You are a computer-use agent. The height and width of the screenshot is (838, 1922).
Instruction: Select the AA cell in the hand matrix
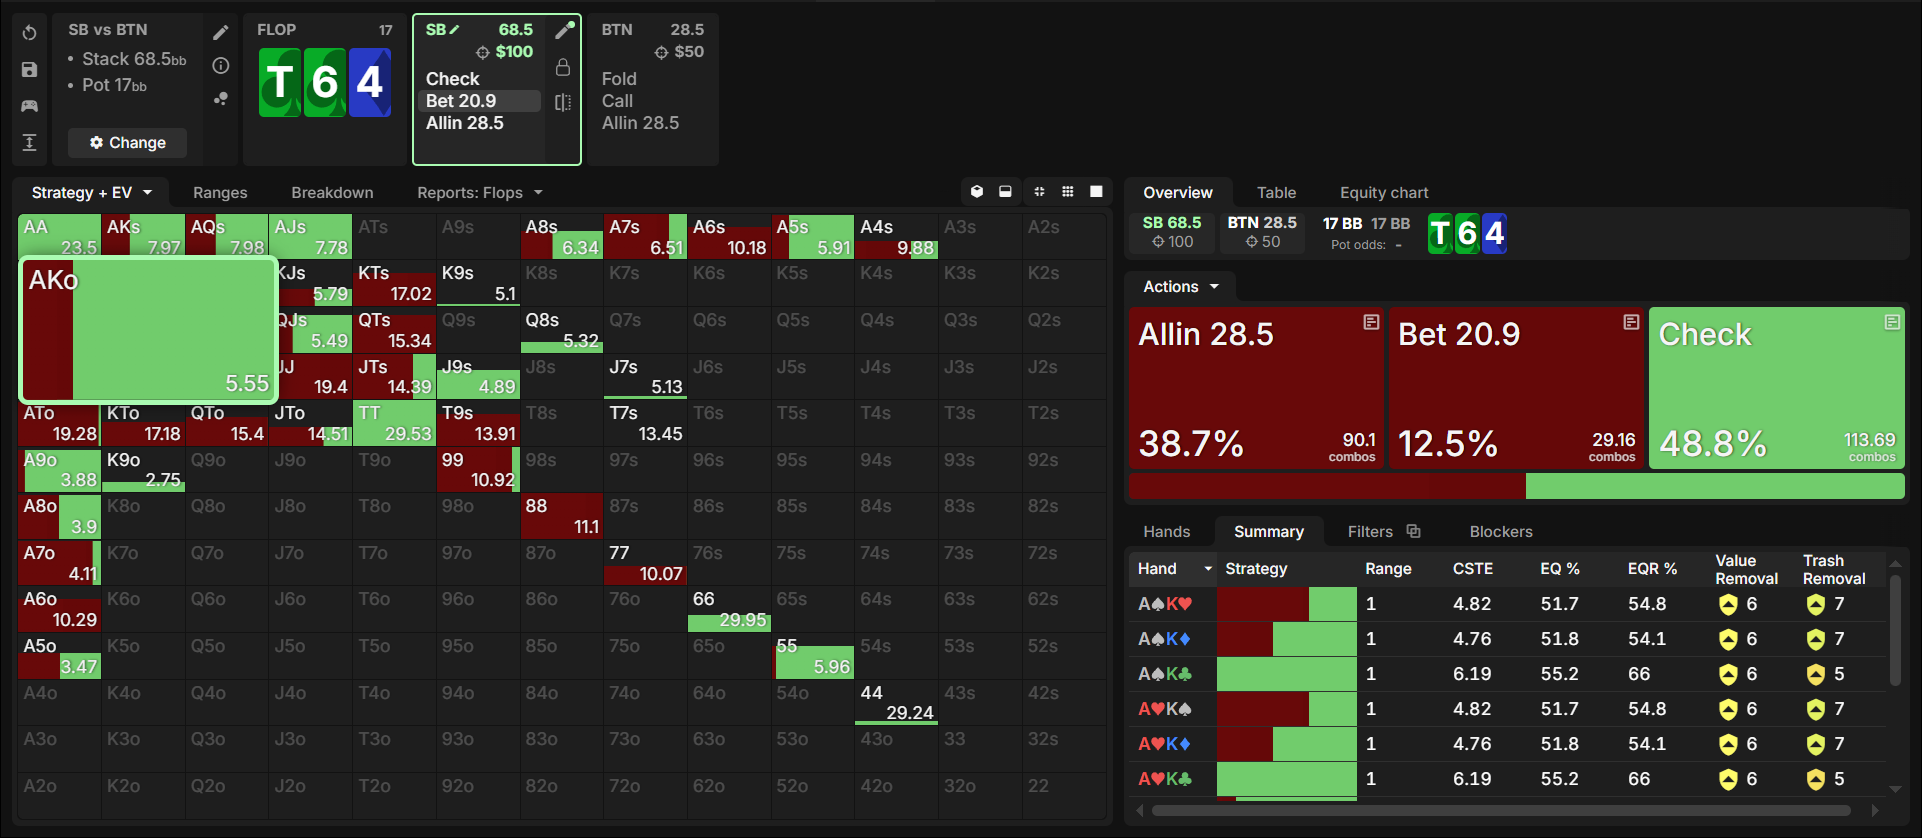[x=59, y=236]
